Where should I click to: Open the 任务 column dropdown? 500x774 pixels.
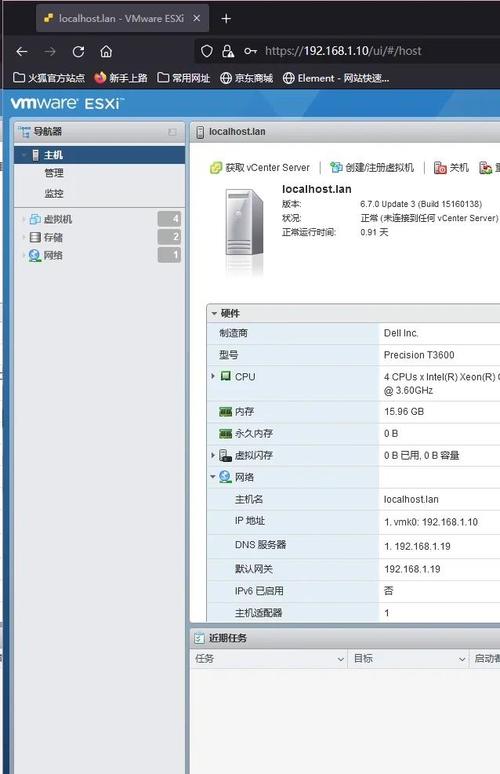340,659
